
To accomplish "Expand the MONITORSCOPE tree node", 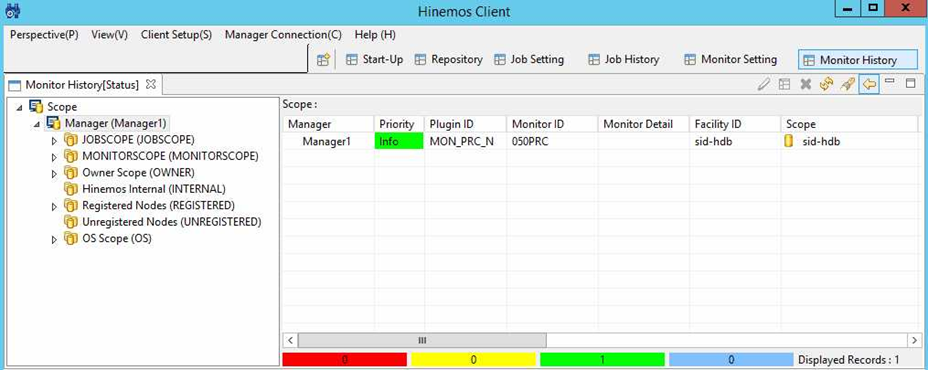I will pos(54,157).
